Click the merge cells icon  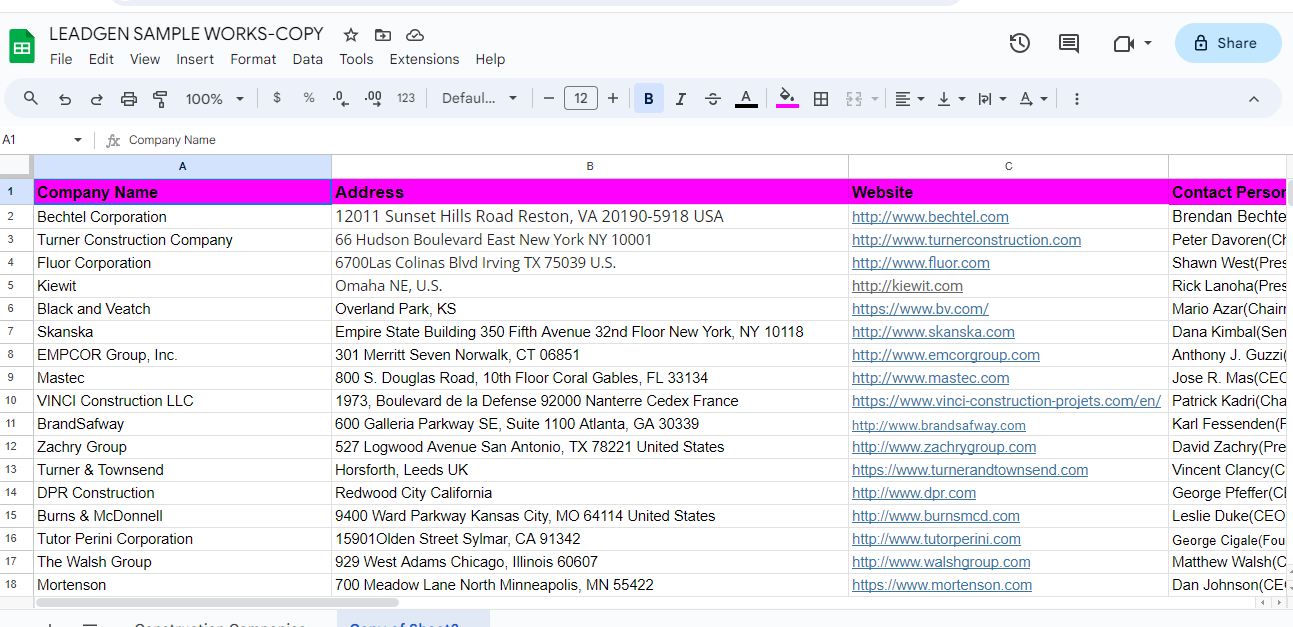pos(854,99)
